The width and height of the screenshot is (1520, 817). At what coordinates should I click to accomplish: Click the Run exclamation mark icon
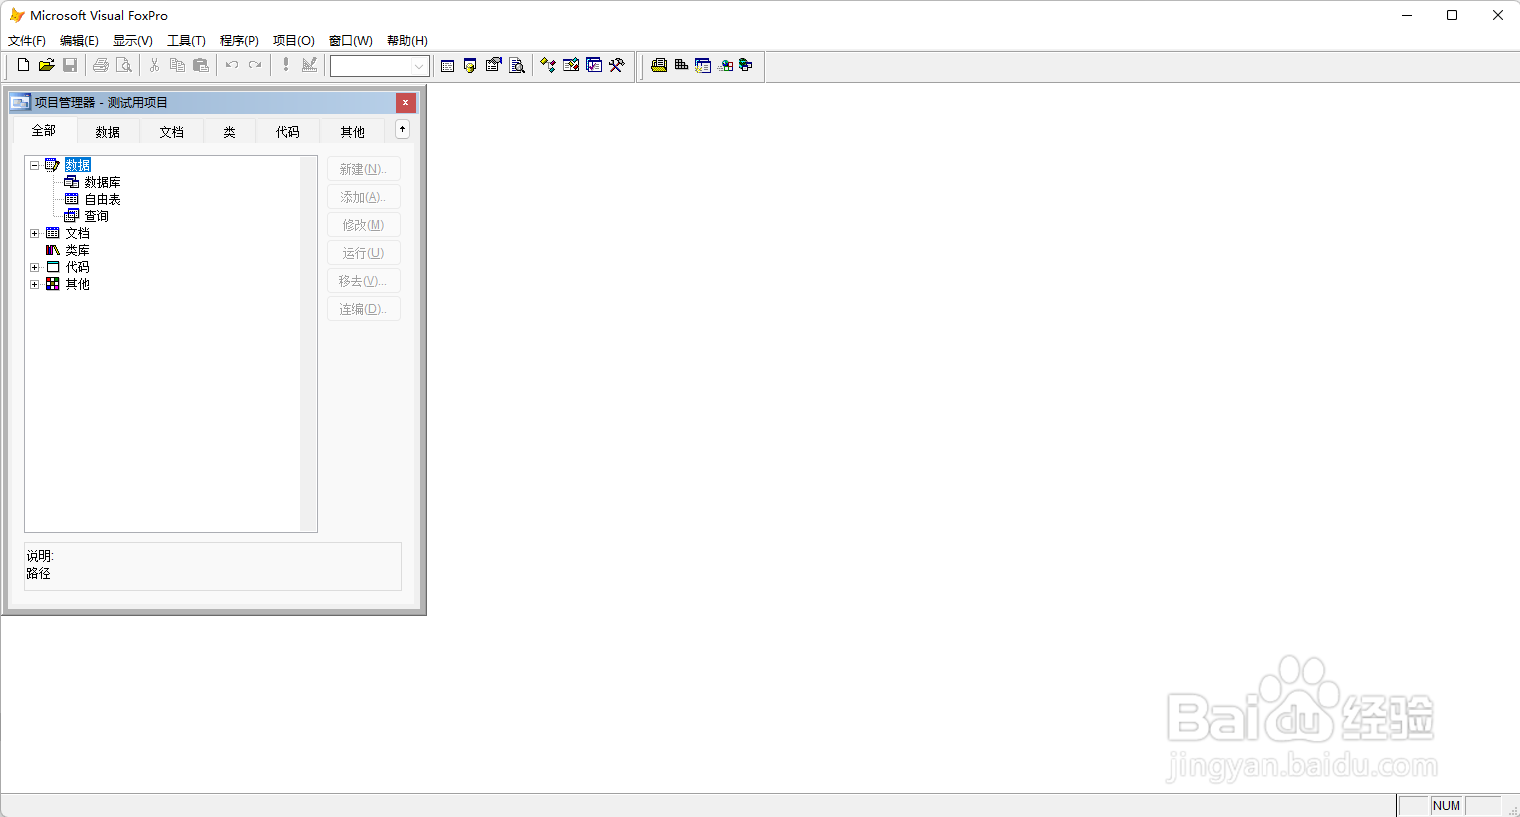286,65
